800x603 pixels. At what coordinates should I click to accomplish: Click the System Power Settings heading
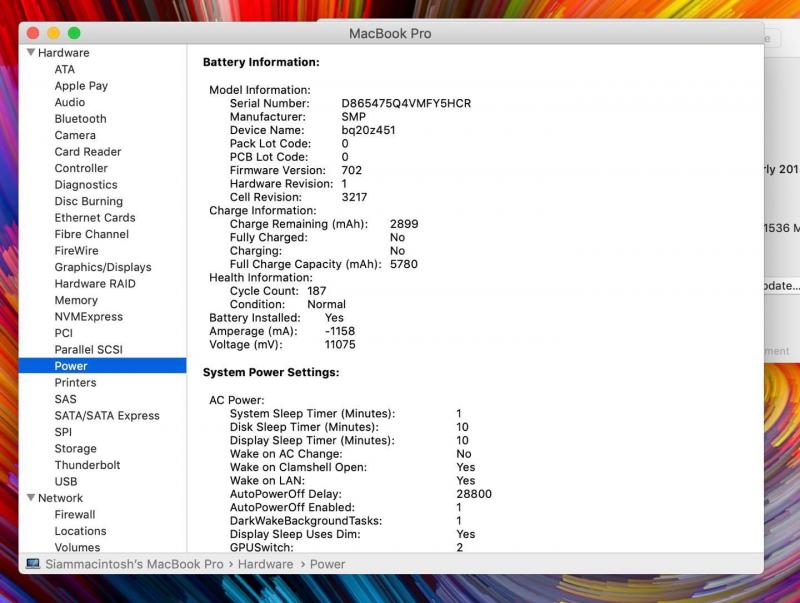point(271,372)
